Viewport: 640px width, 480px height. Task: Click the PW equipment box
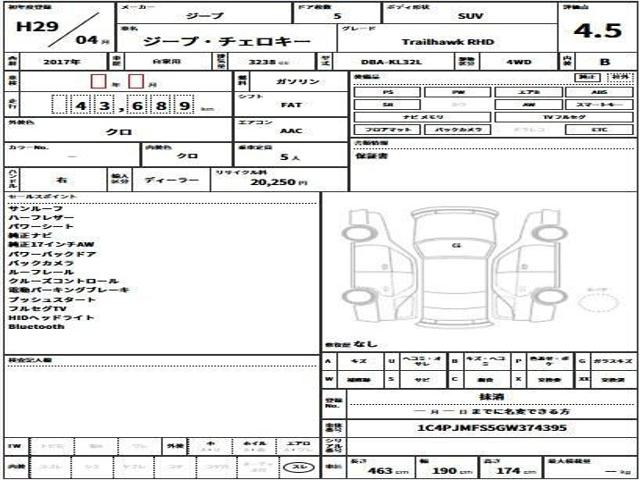458,92
